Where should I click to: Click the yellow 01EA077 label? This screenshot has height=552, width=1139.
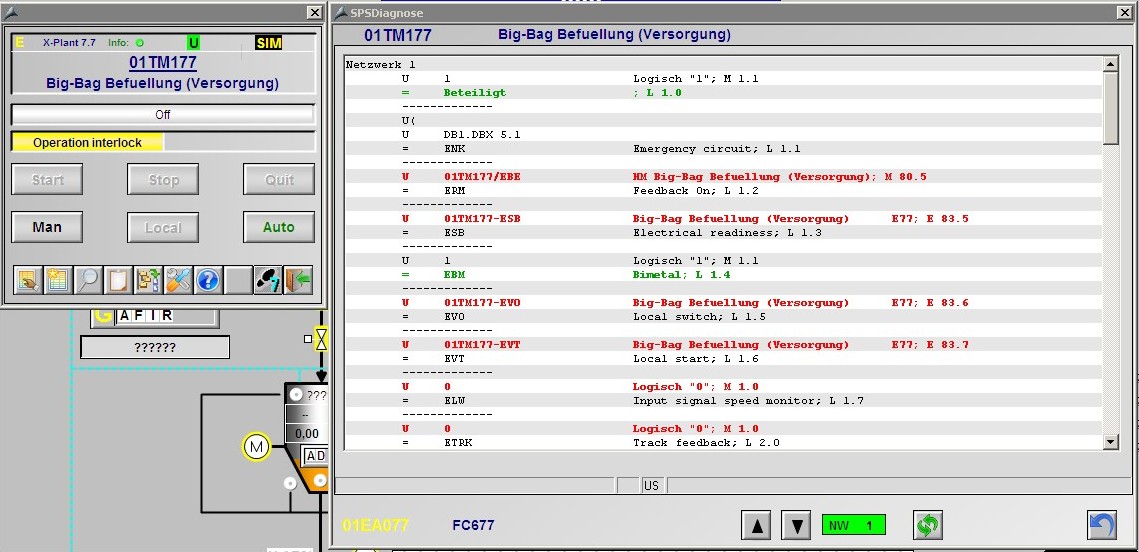[376, 525]
